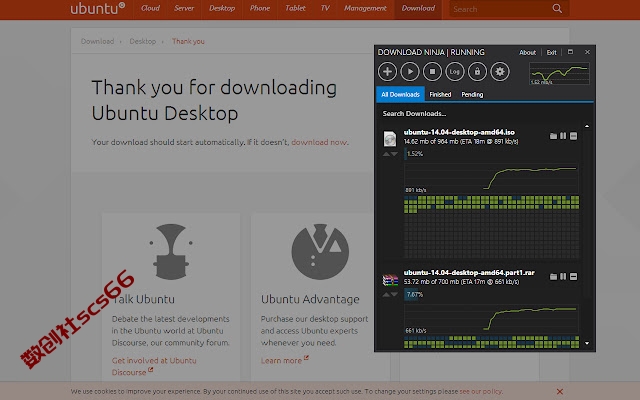640x400 pixels.
Task: Click the 891 kb/s speed graph
Action: 491,178
